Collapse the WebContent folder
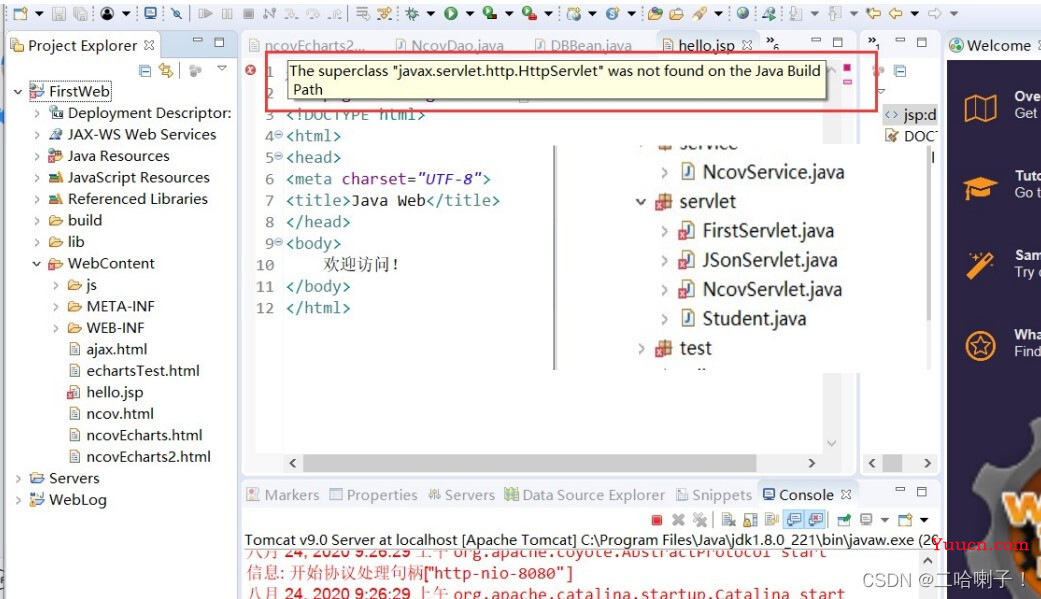Screen dimensions: 1041x599 [37, 264]
